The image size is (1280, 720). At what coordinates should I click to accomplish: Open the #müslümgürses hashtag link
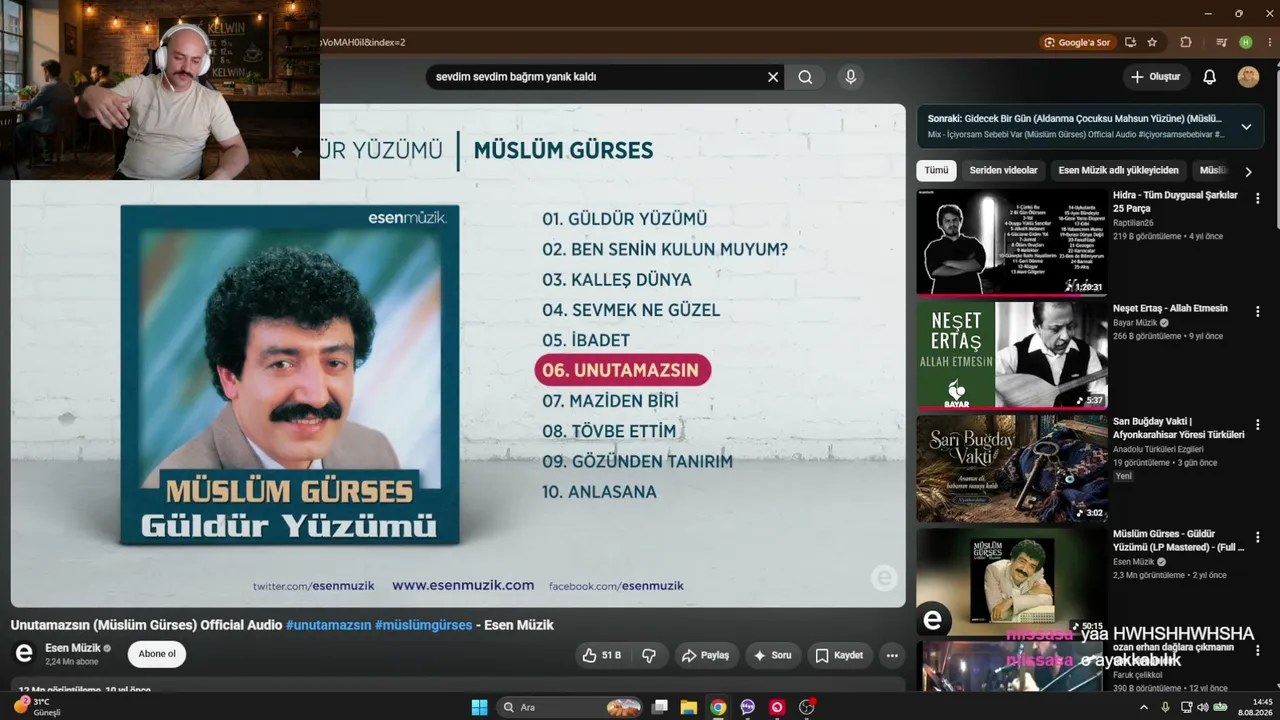tap(423, 625)
